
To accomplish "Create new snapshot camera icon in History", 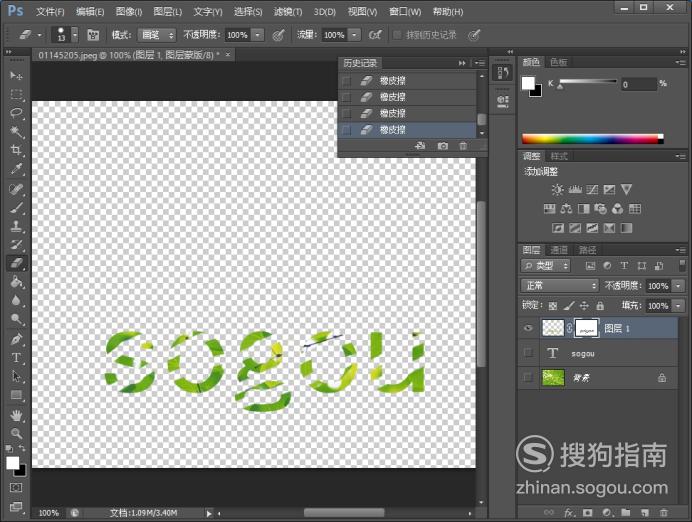I will tap(442, 146).
